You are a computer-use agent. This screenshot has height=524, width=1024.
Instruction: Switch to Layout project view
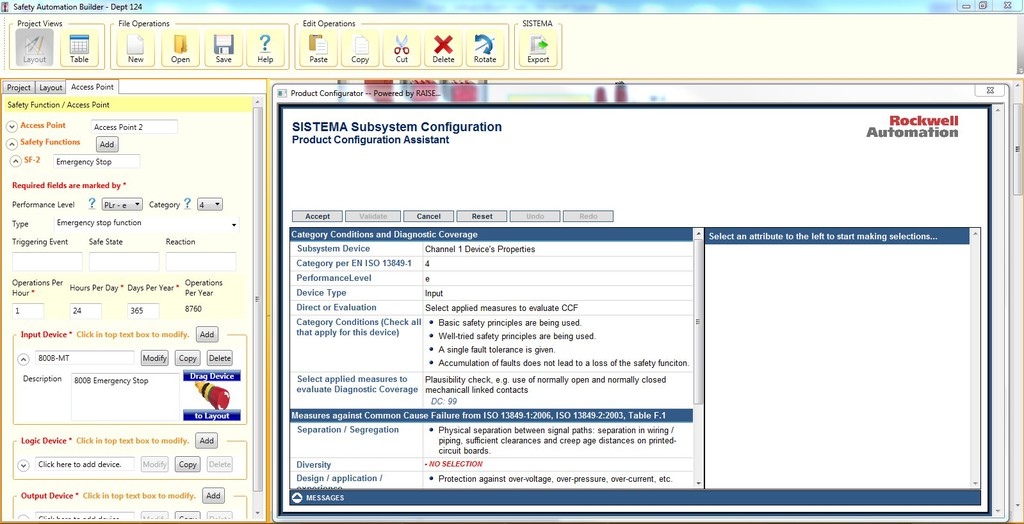(35, 48)
